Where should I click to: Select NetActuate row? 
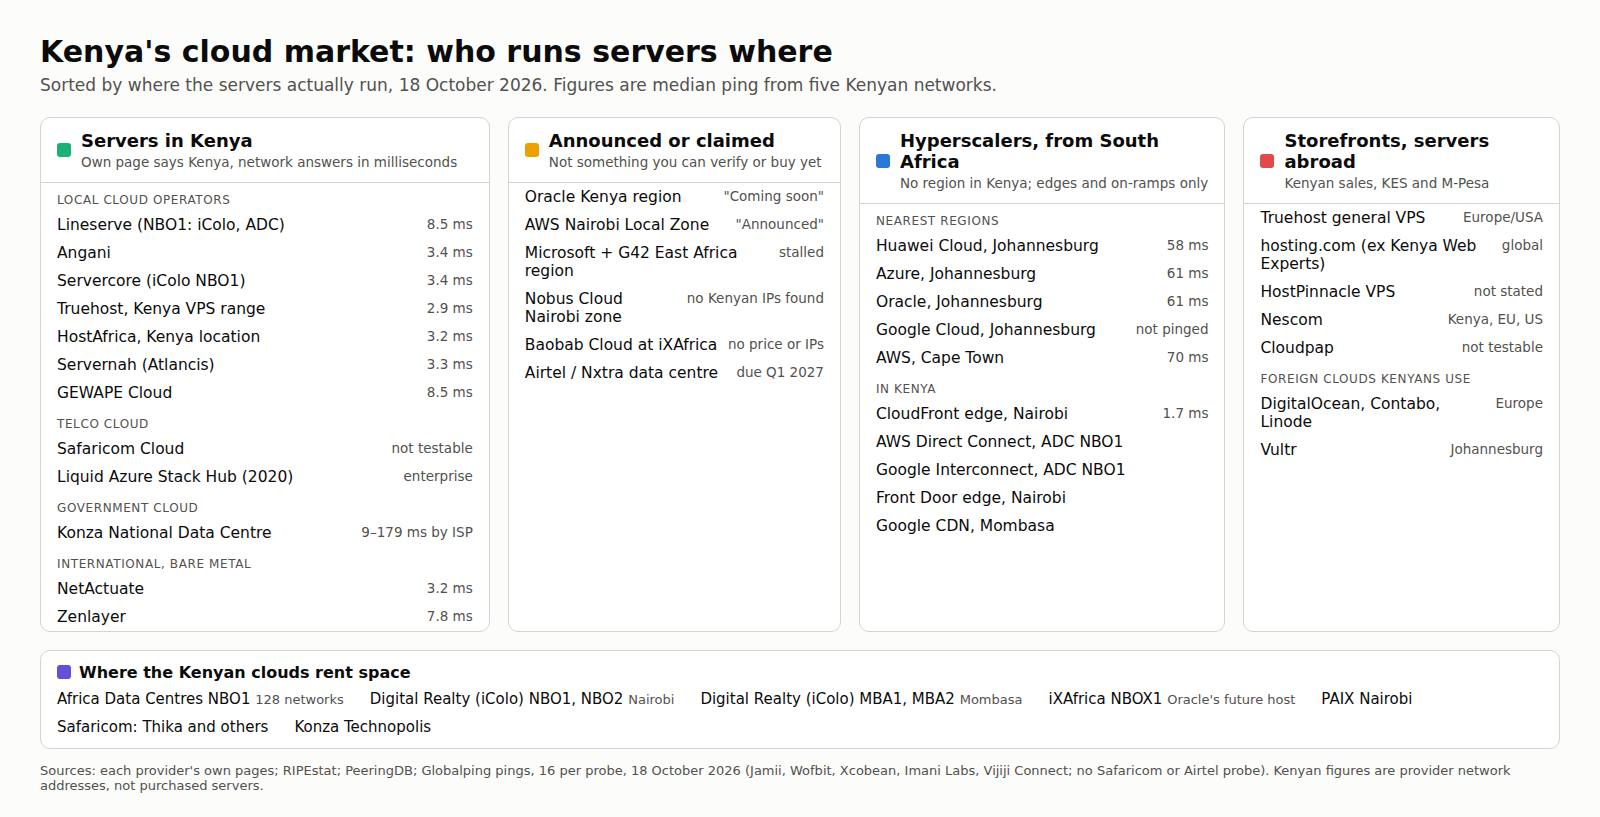(x=265, y=588)
